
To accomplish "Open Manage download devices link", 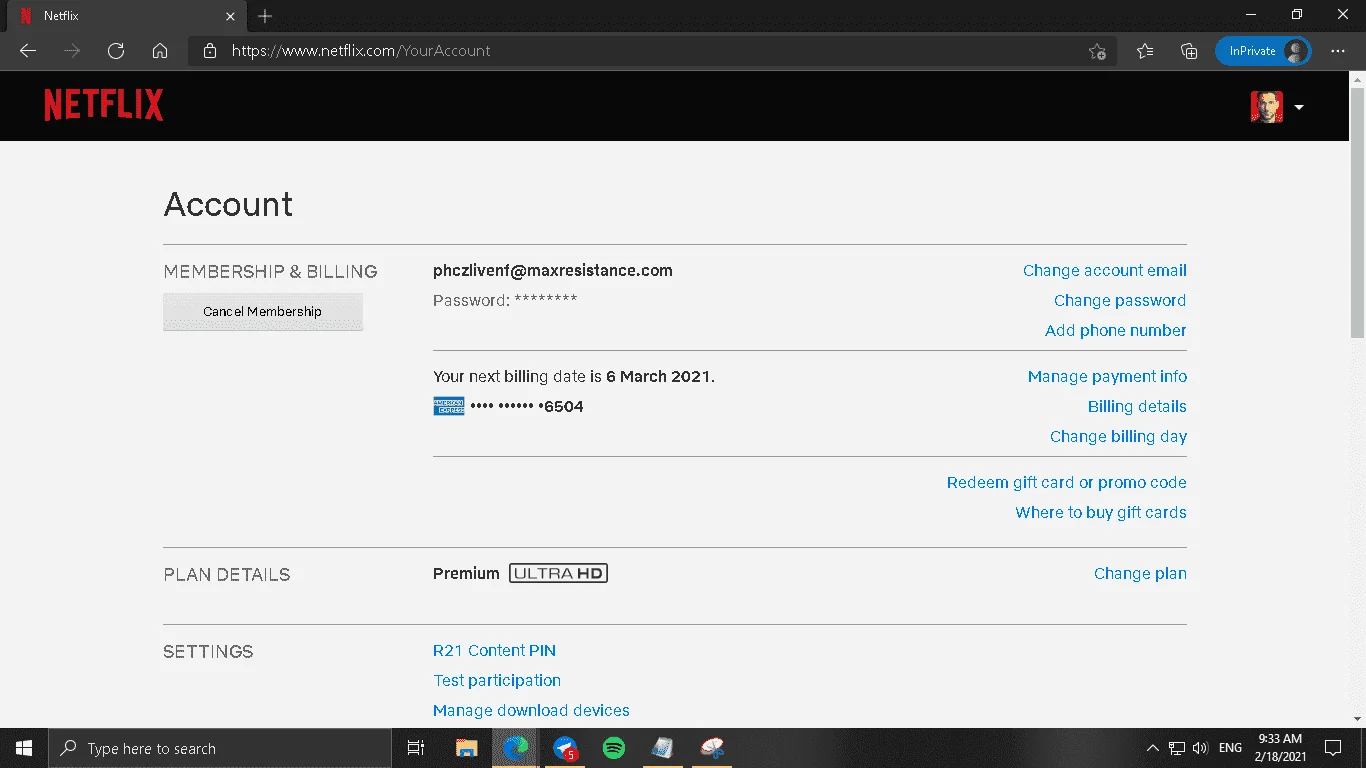I will pos(531,710).
